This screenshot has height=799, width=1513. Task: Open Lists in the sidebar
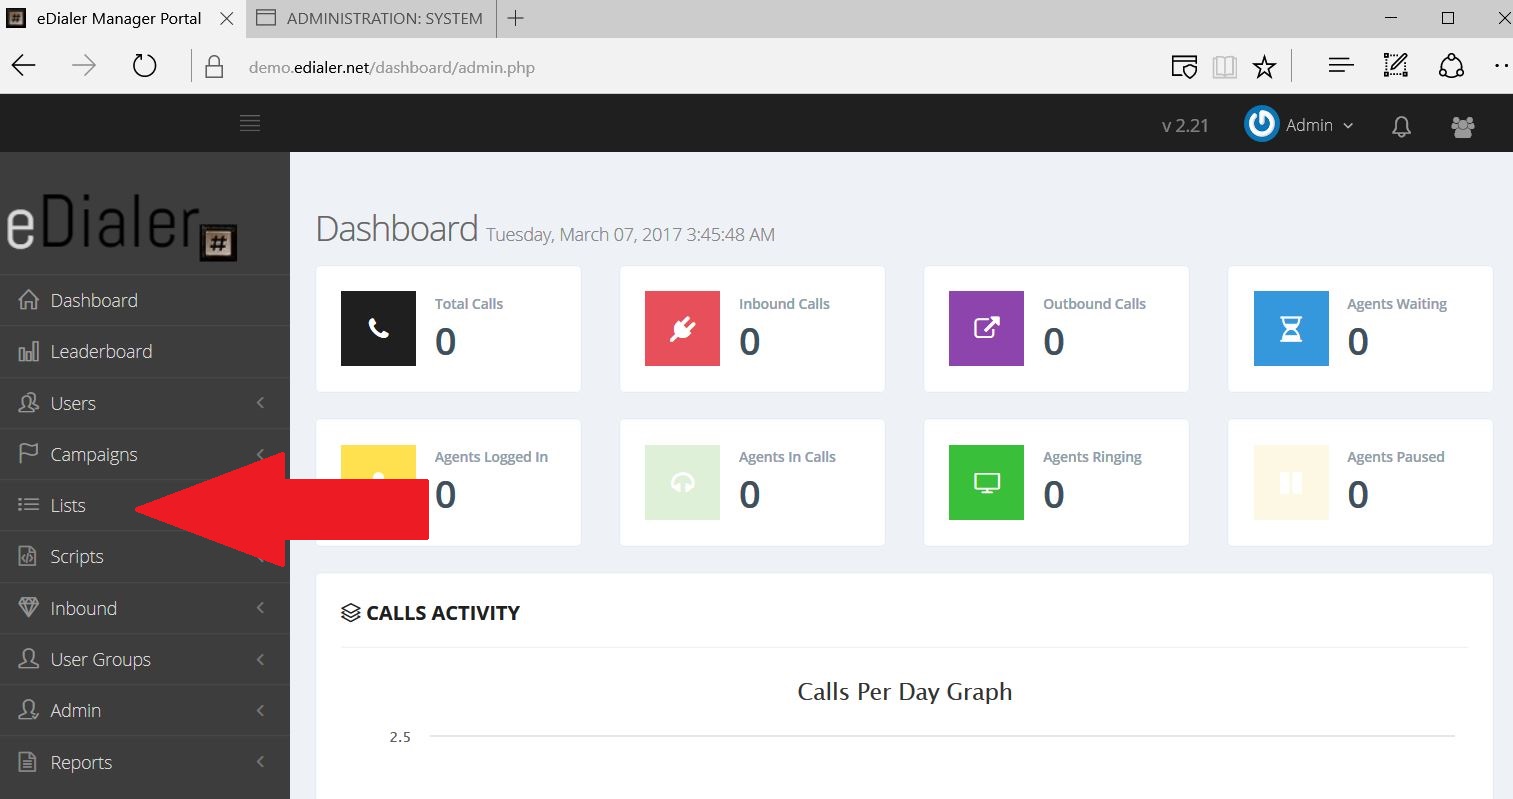pos(145,505)
